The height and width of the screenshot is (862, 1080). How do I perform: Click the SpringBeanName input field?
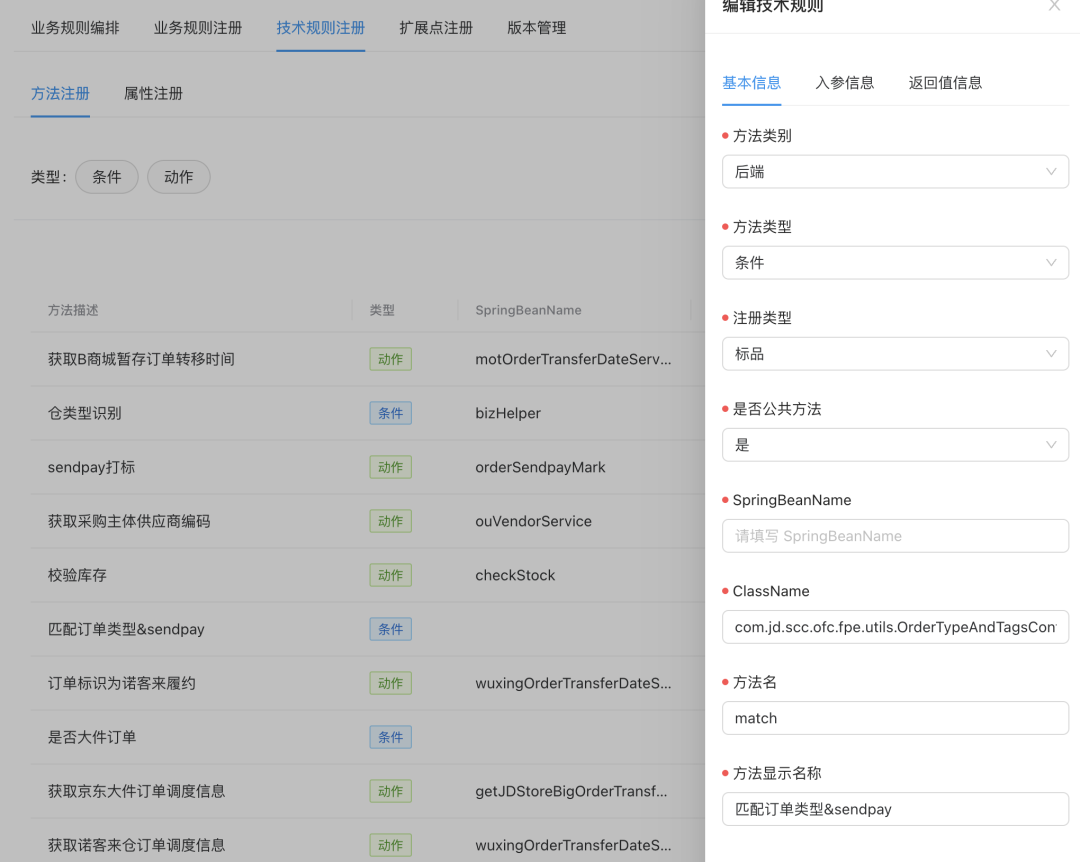(x=895, y=536)
